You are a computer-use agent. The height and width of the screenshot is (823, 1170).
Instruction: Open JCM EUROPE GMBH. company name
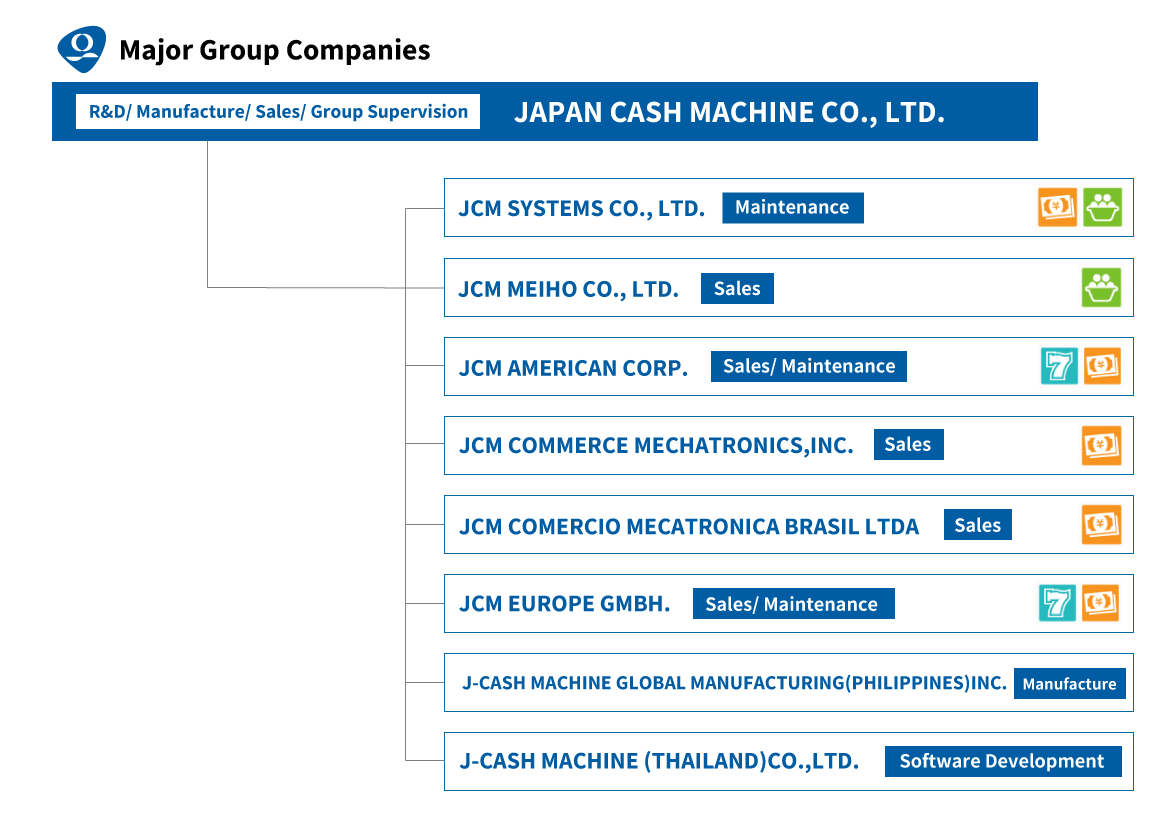point(564,604)
